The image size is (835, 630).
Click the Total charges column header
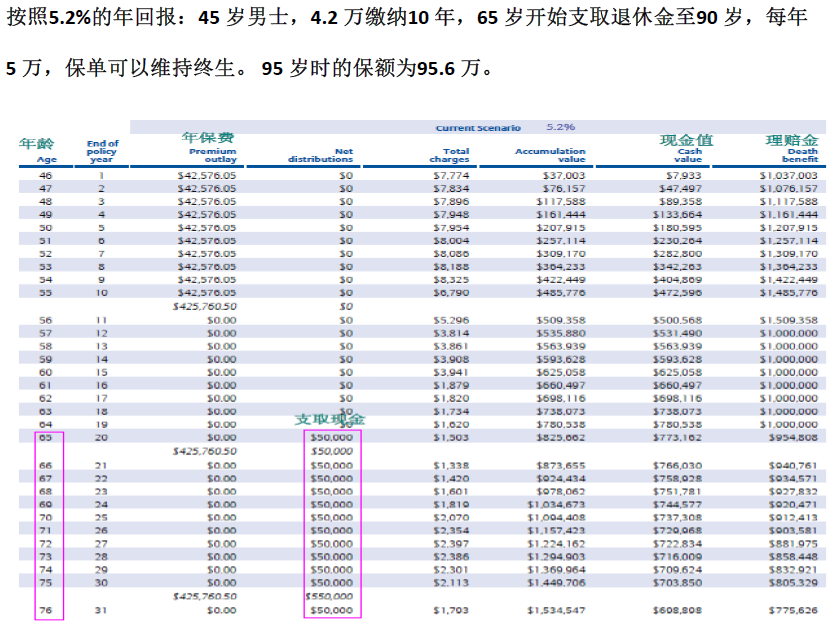pyautogui.click(x=450, y=156)
